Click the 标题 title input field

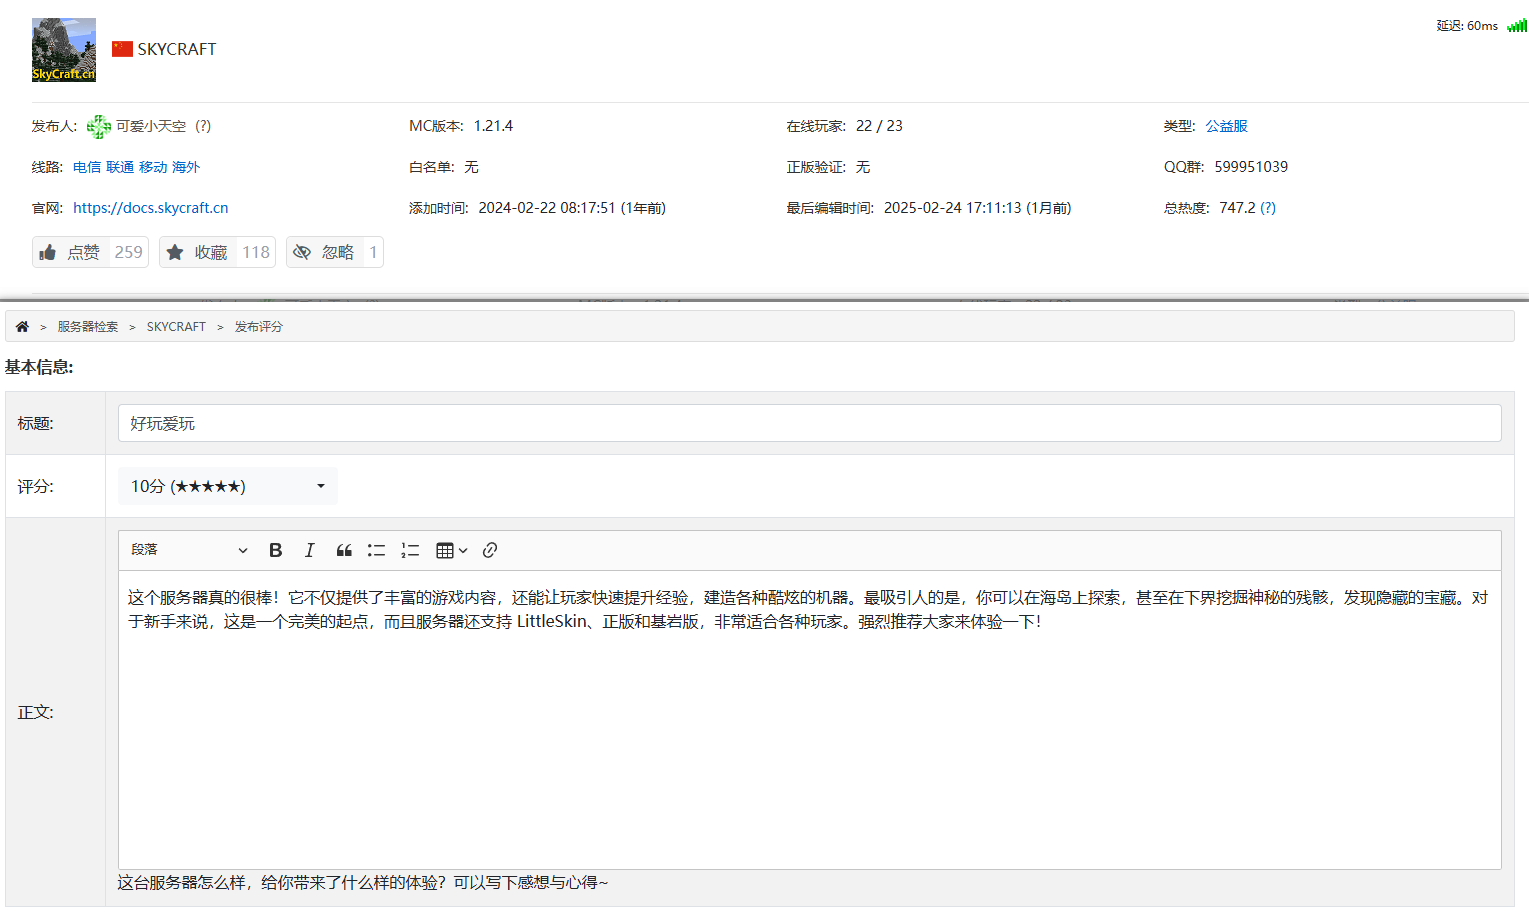tap(809, 423)
